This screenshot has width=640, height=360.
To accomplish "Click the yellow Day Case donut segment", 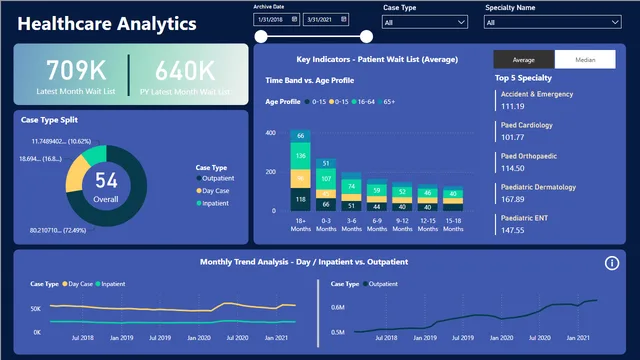I will coord(76,175).
